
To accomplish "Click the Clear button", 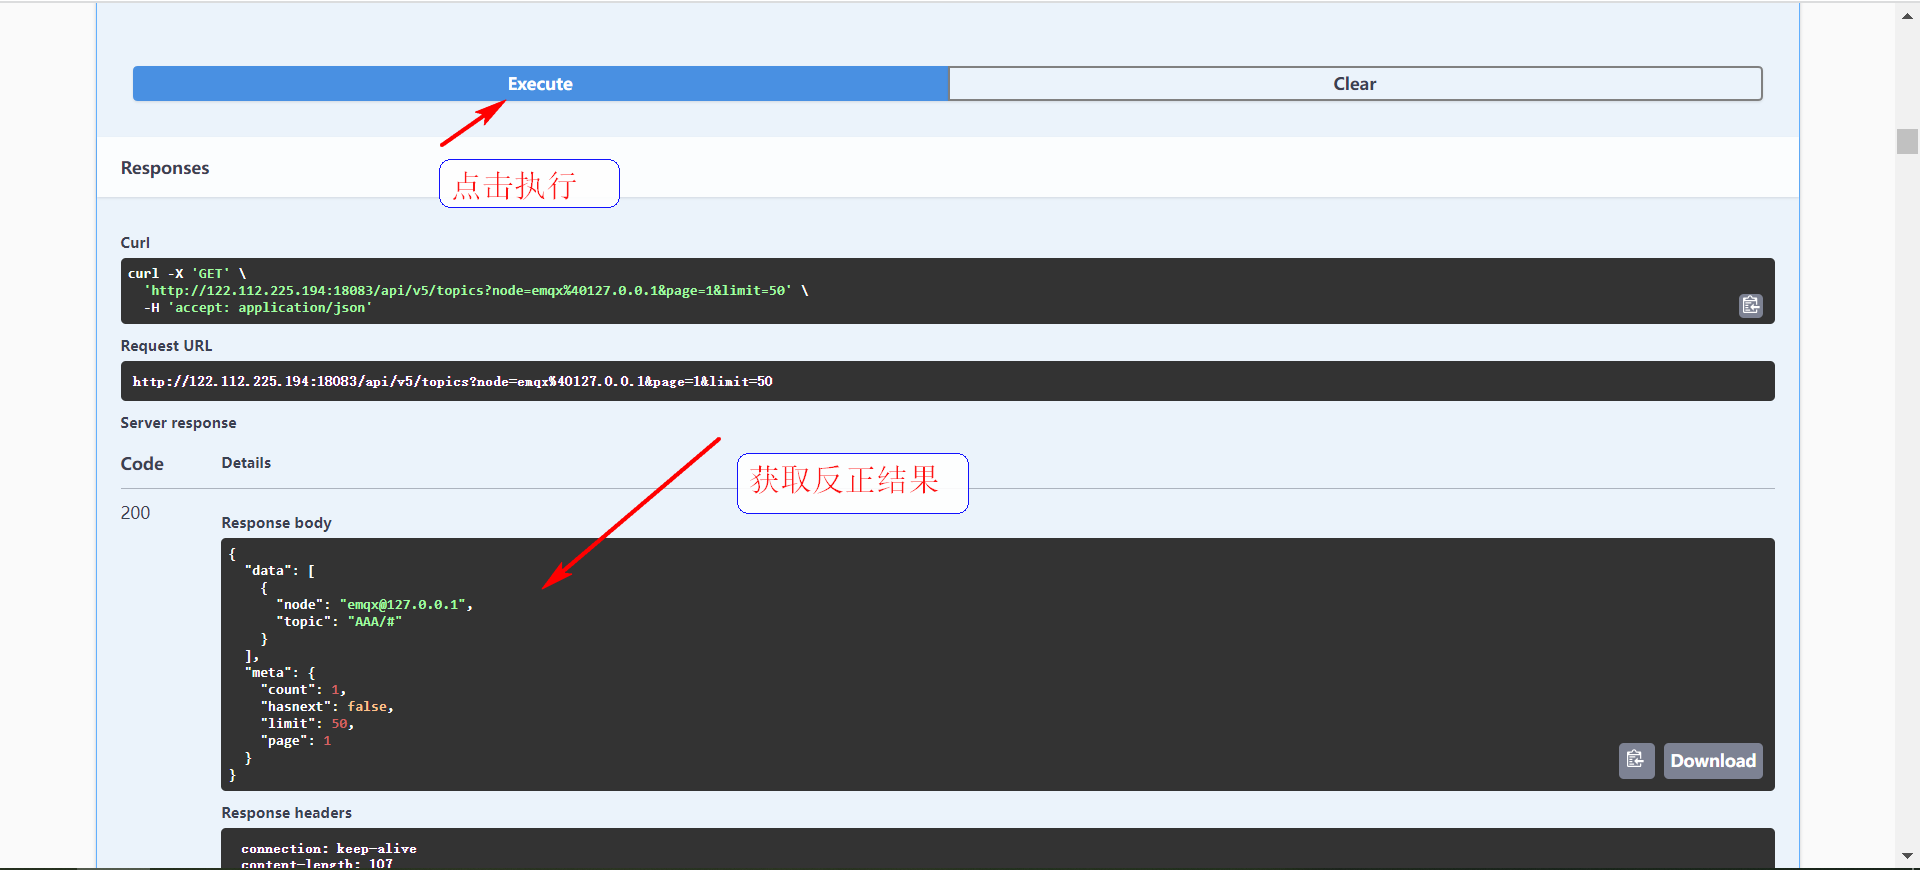I will (1355, 84).
